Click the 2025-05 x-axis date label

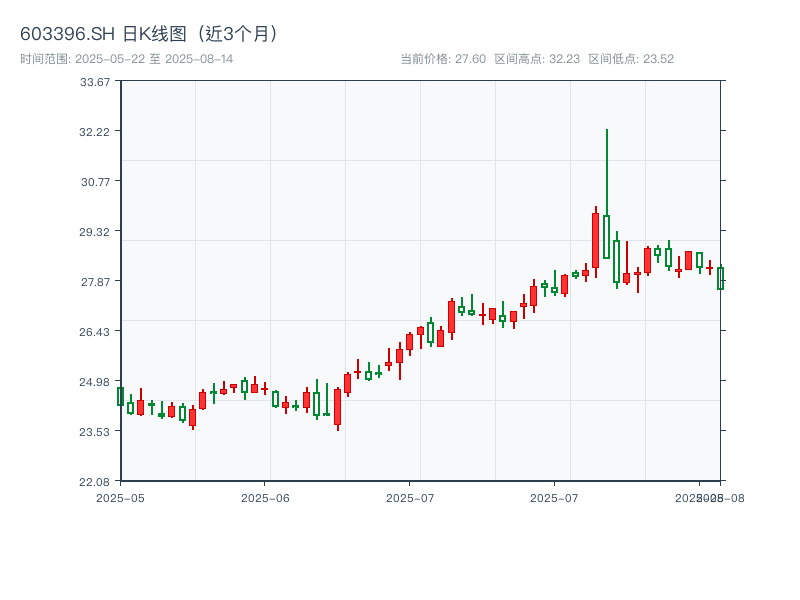[120, 497]
